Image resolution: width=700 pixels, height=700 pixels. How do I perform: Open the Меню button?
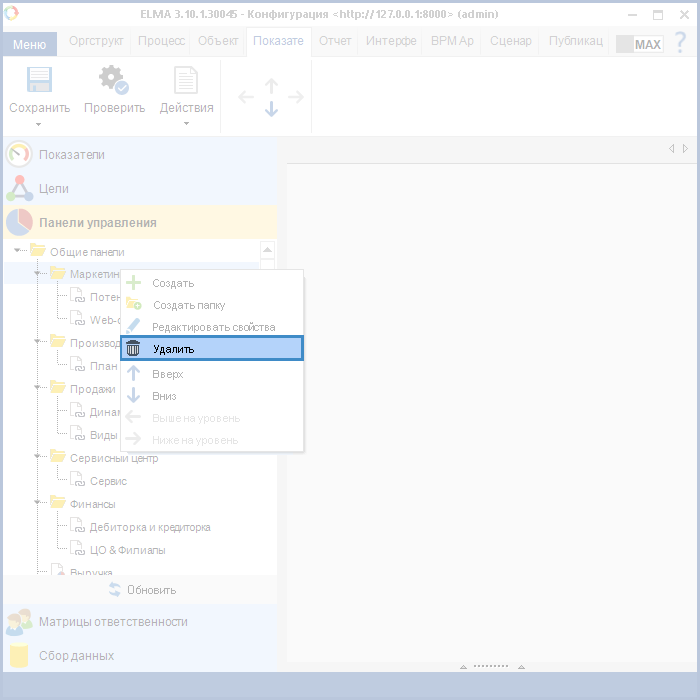tap(29, 44)
